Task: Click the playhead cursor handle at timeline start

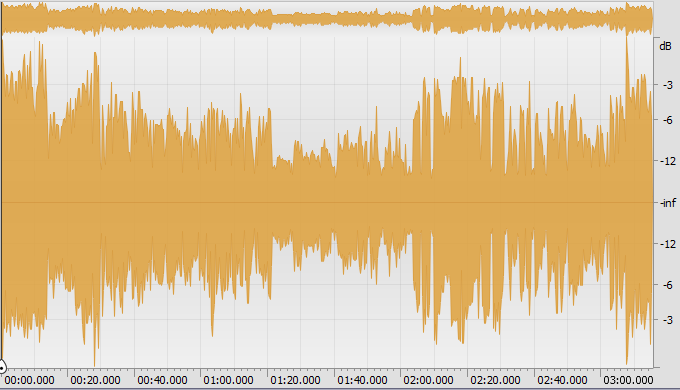Action: (2, 368)
